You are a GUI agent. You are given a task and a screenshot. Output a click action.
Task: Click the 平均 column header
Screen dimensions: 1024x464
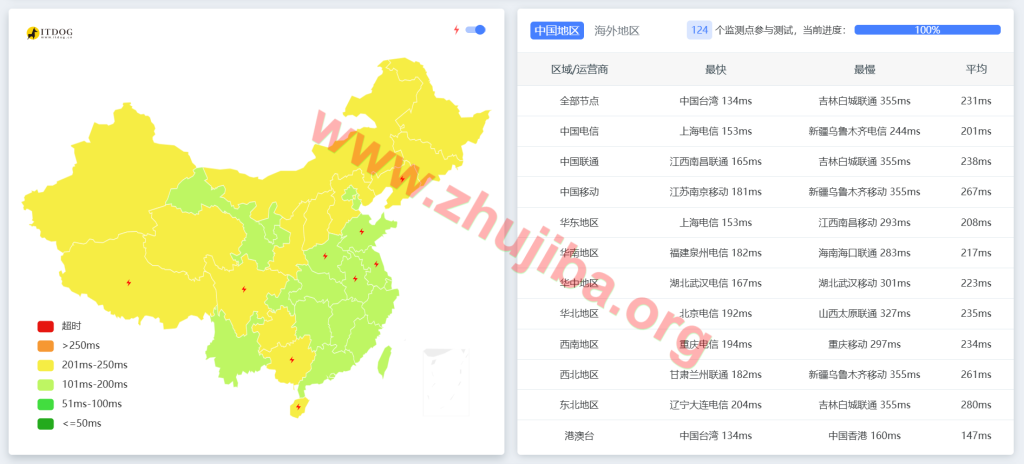point(976,69)
